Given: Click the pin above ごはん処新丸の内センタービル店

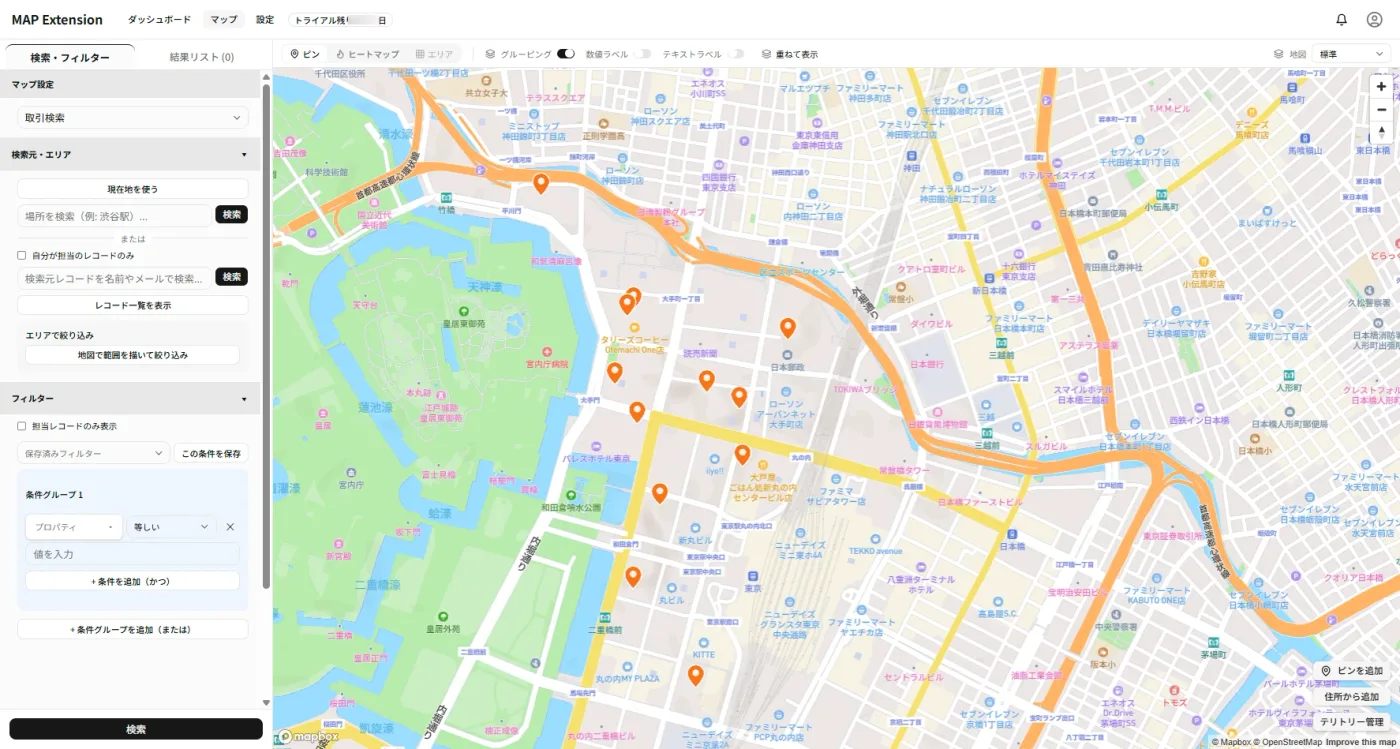Looking at the screenshot, I should [742, 455].
